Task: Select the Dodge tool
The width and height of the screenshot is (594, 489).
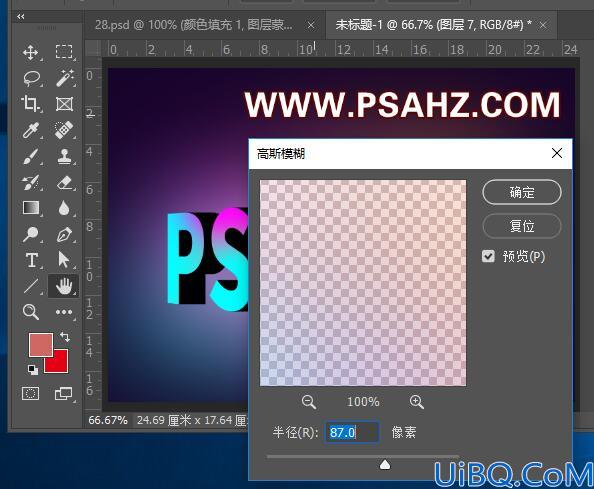Action: point(31,234)
